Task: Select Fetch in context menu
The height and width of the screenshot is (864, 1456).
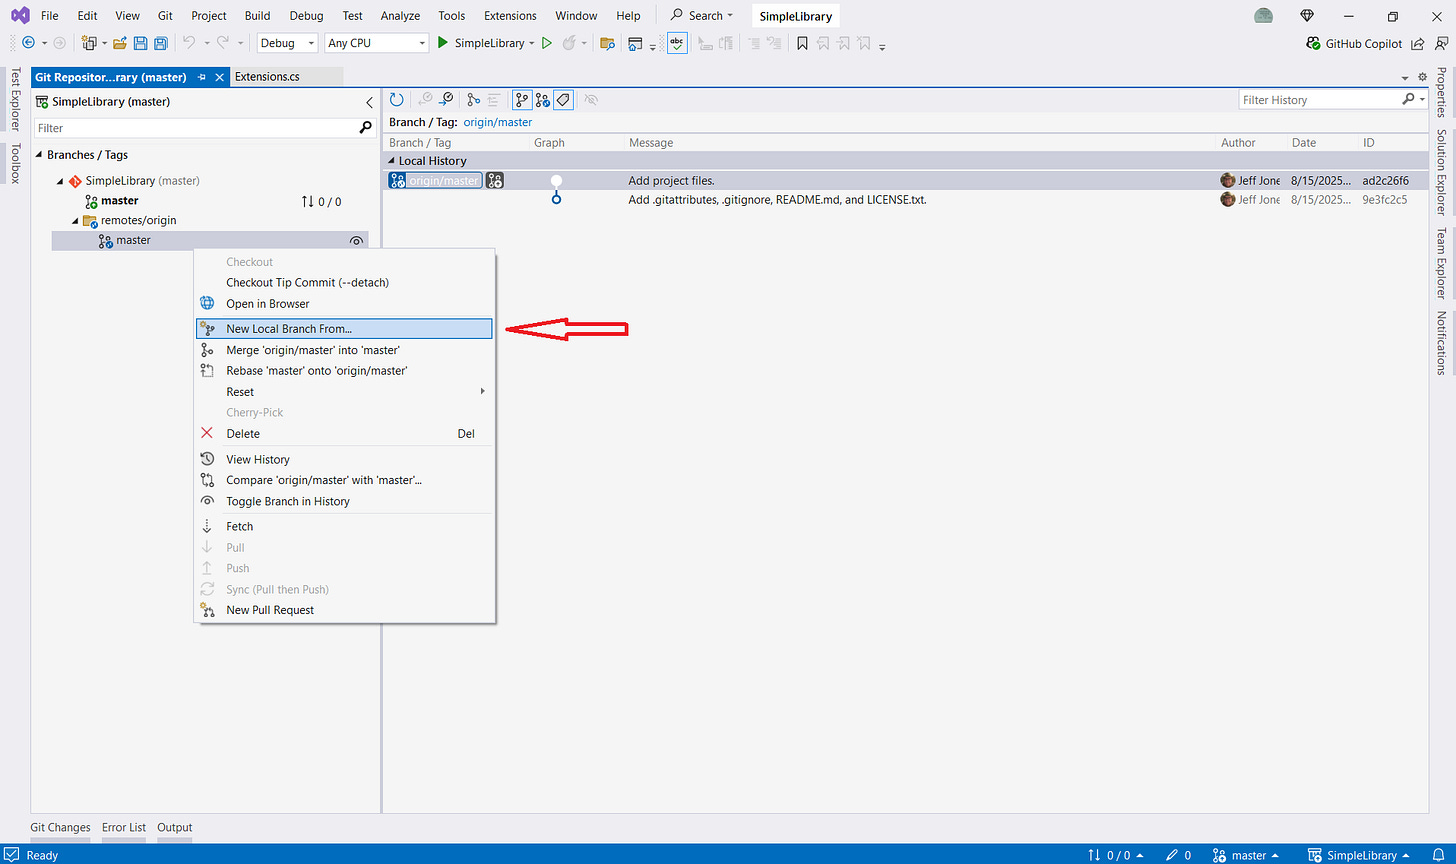Action: [x=344, y=526]
